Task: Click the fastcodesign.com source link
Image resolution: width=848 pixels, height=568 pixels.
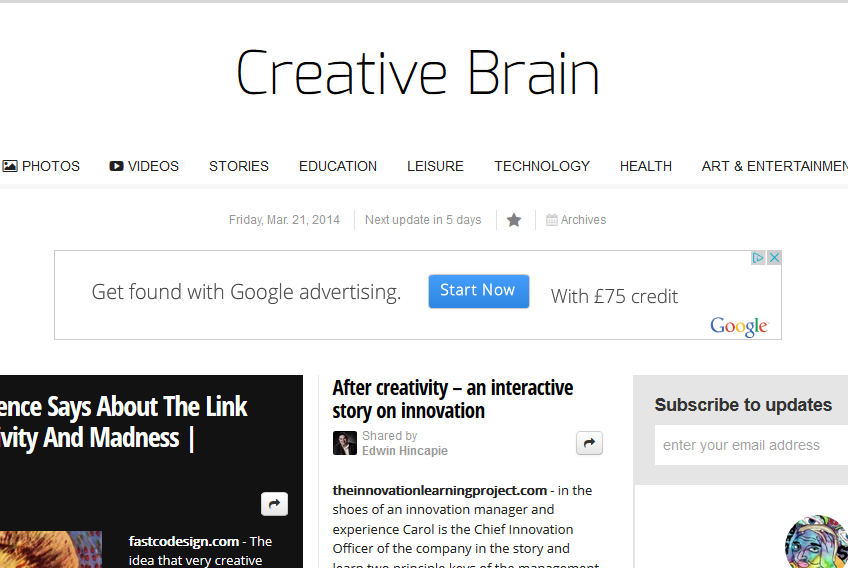Action: point(184,541)
